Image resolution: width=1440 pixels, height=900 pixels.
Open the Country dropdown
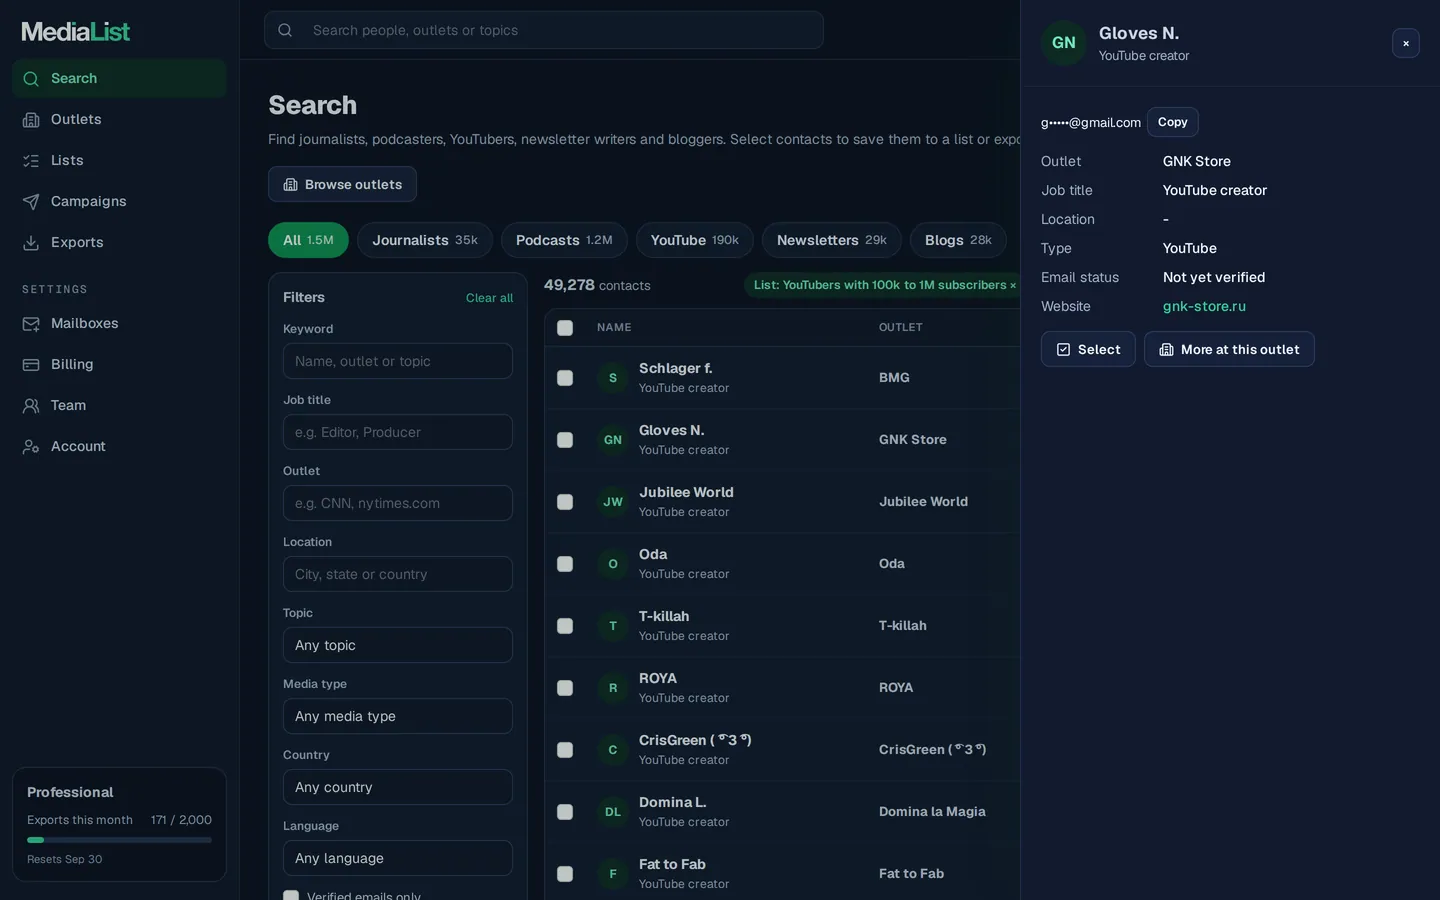(x=398, y=787)
